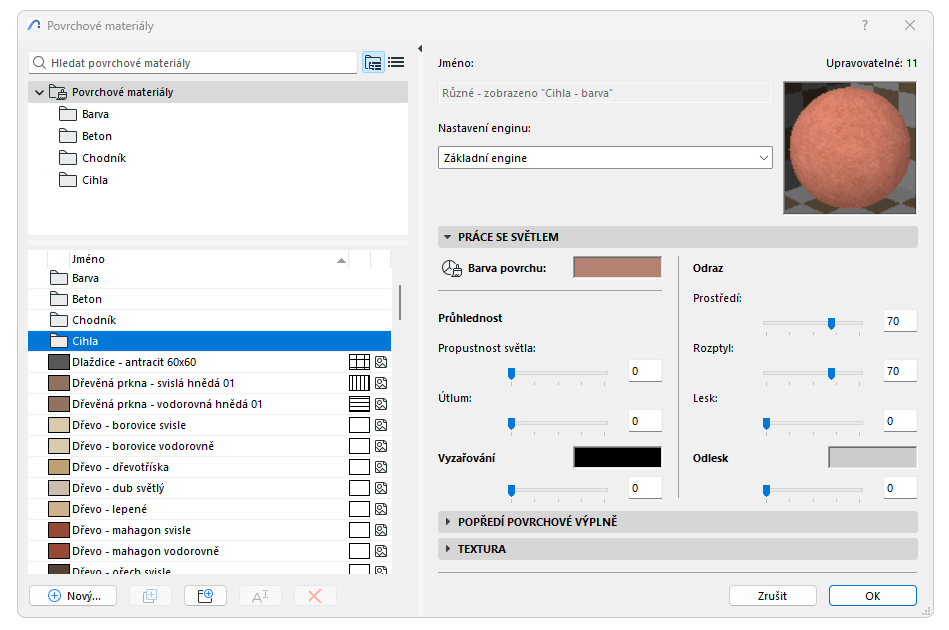Viewport: 949px width, 630px height.
Task: Click empty hatch box for Dřevo - dub světlý
Action: coord(360,488)
